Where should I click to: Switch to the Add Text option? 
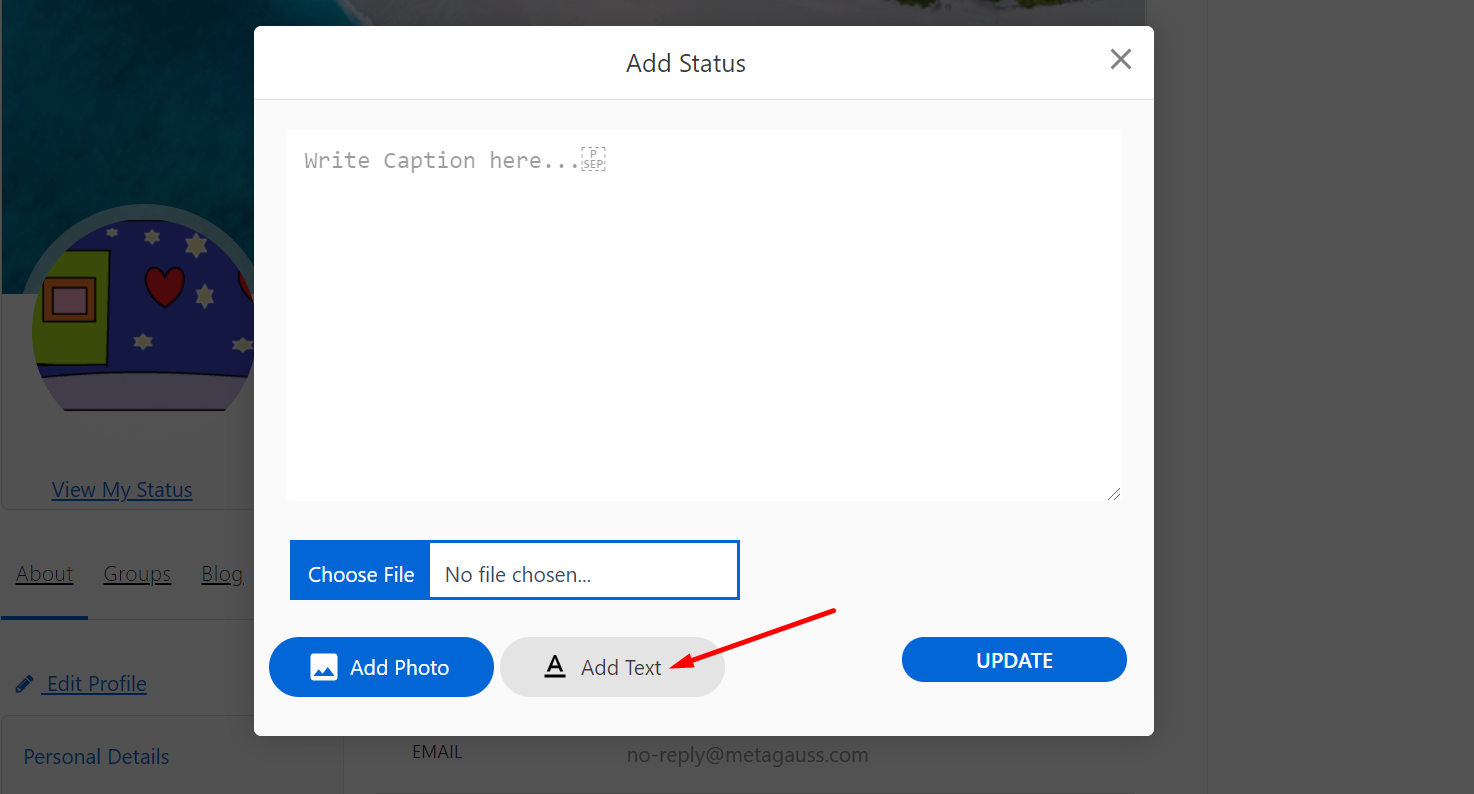[620, 667]
